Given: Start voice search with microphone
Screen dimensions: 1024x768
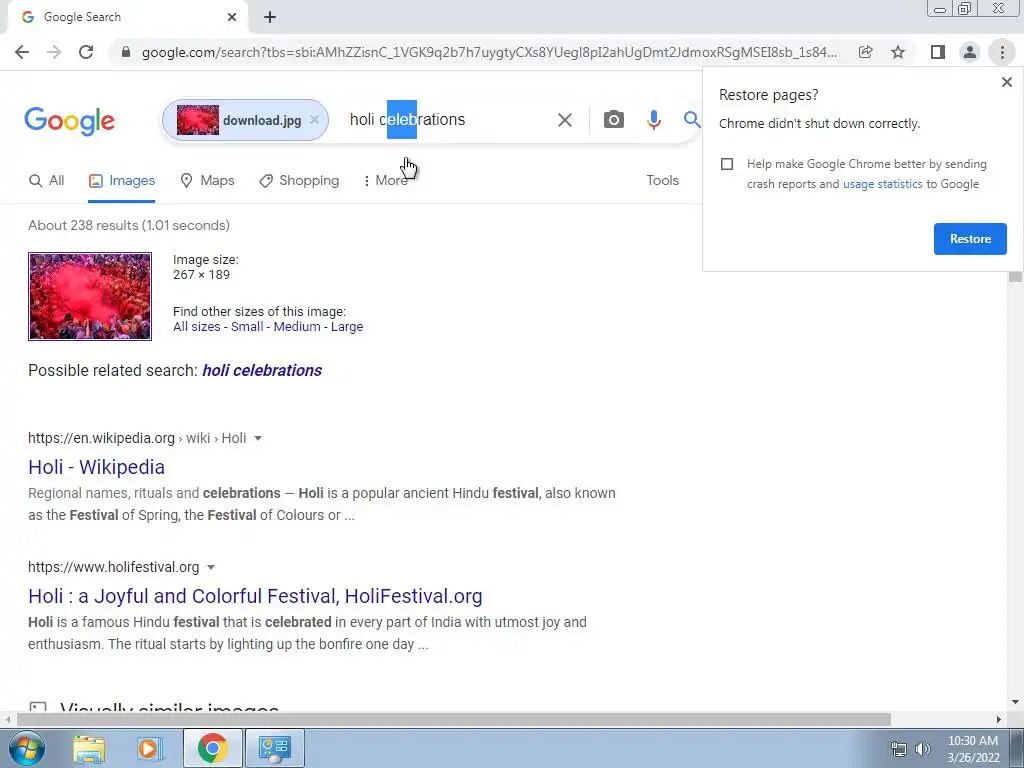Looking at the screenshot, I should coord(654,120).
